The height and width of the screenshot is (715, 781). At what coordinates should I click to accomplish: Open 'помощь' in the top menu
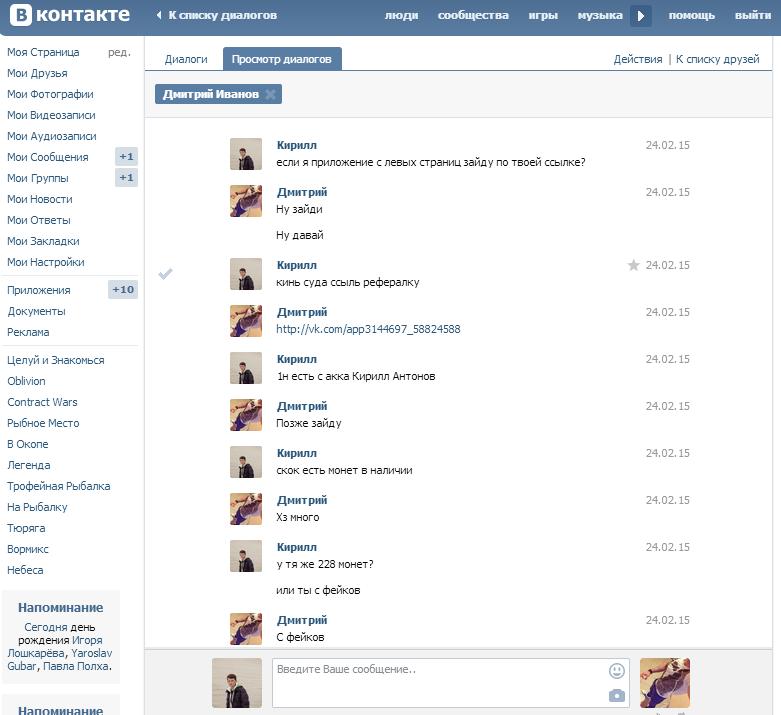pos(691,15)
